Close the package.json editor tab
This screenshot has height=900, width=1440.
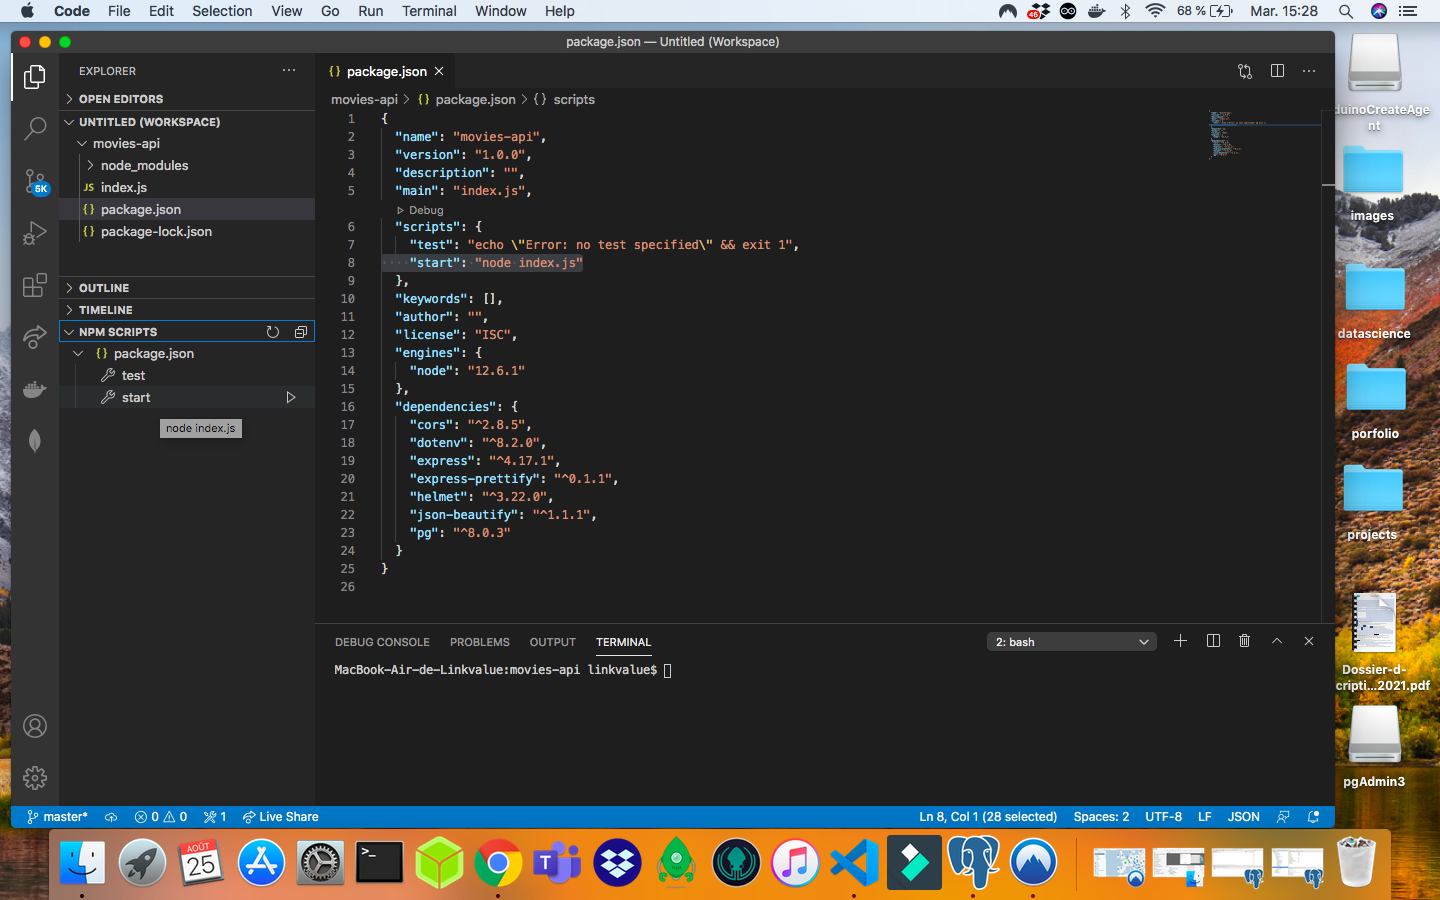pyautogui.click(x=439, y=71)
